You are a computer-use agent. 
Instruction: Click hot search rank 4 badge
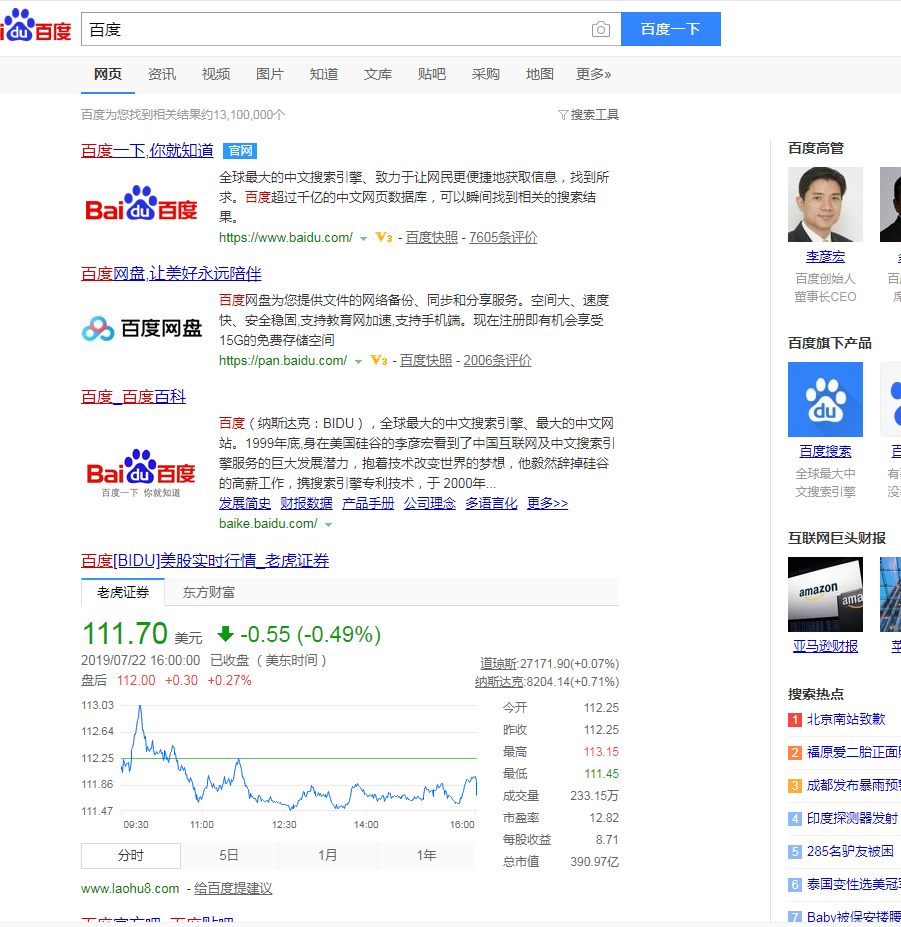795,819
